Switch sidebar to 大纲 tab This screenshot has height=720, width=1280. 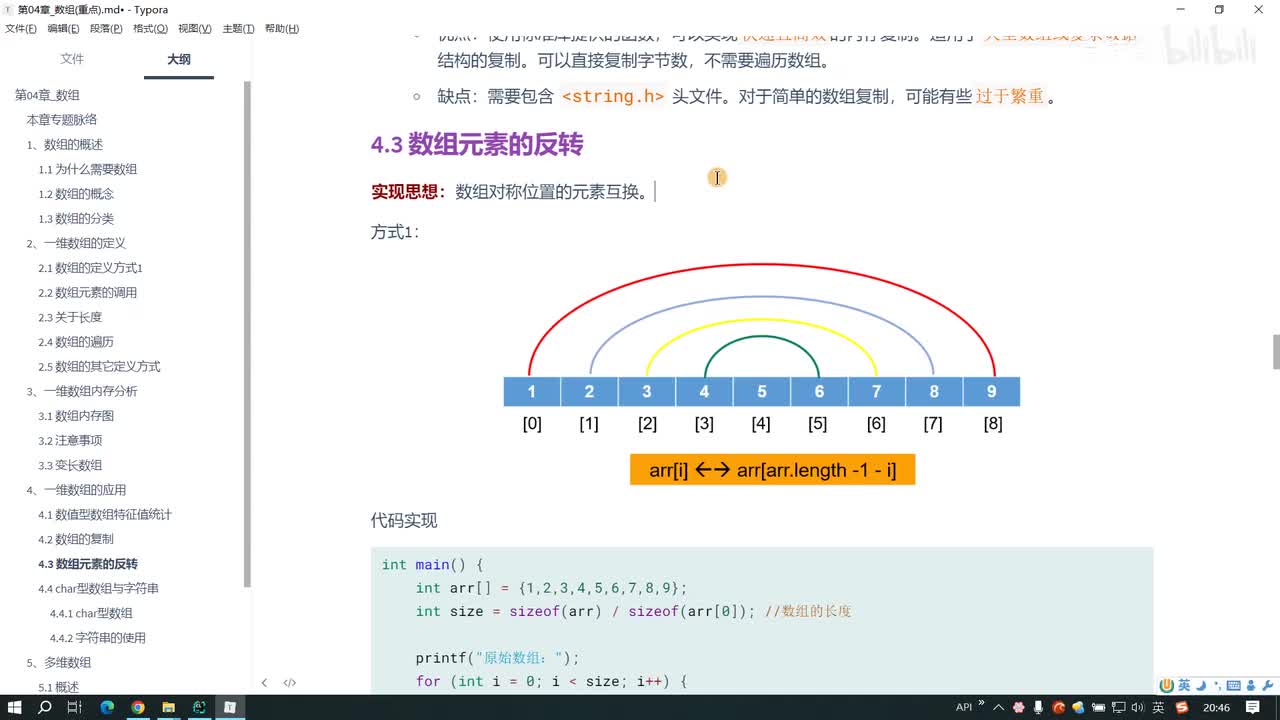tap(179, 59)
